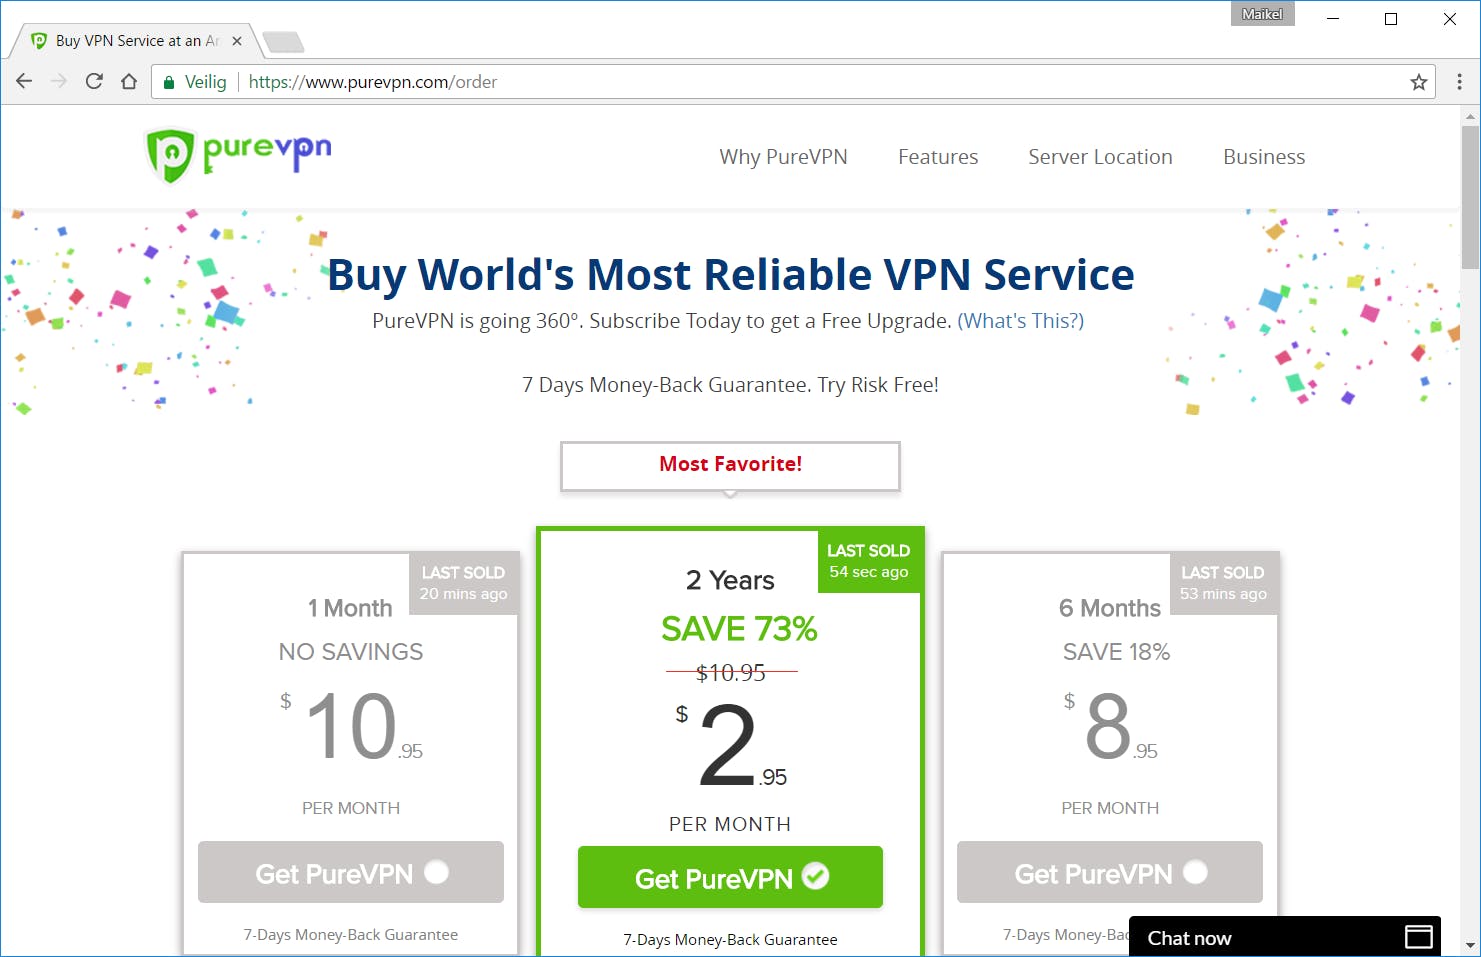1481x957 pixels.
Task: Click the address bar URL field
Action: [793, 82]
